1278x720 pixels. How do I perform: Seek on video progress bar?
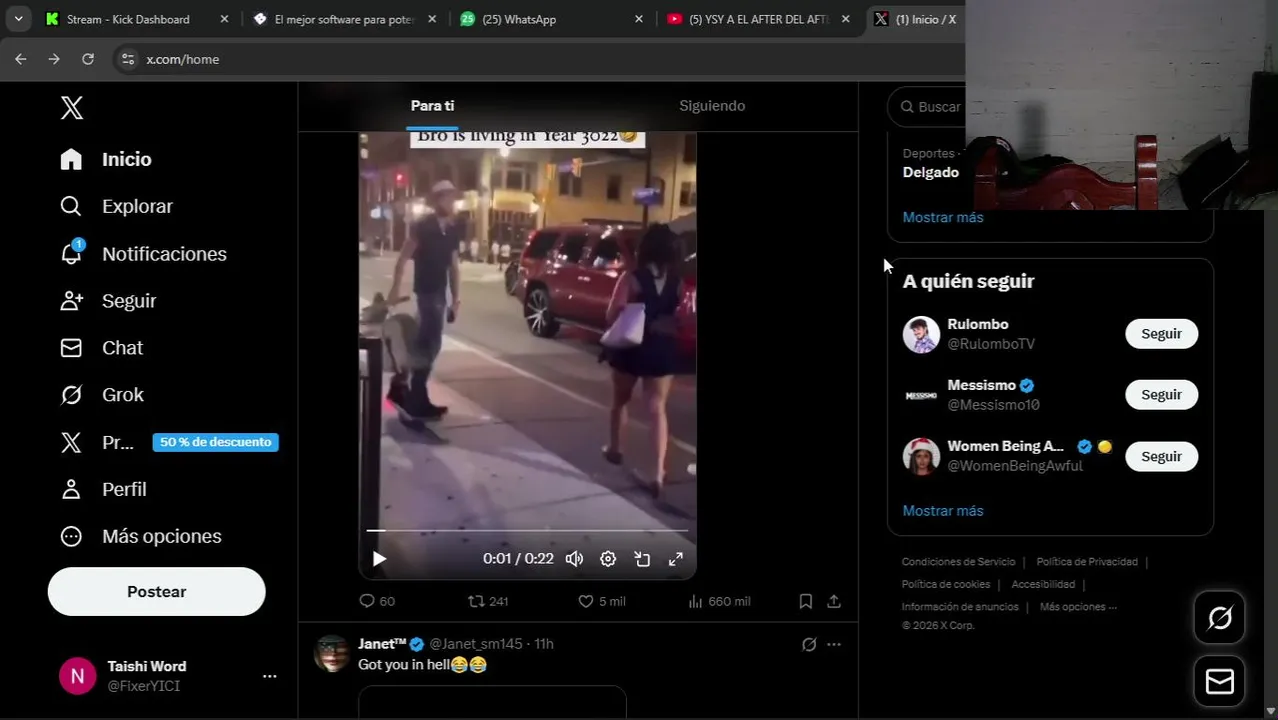pyautogui.click(x=527, y=530)
